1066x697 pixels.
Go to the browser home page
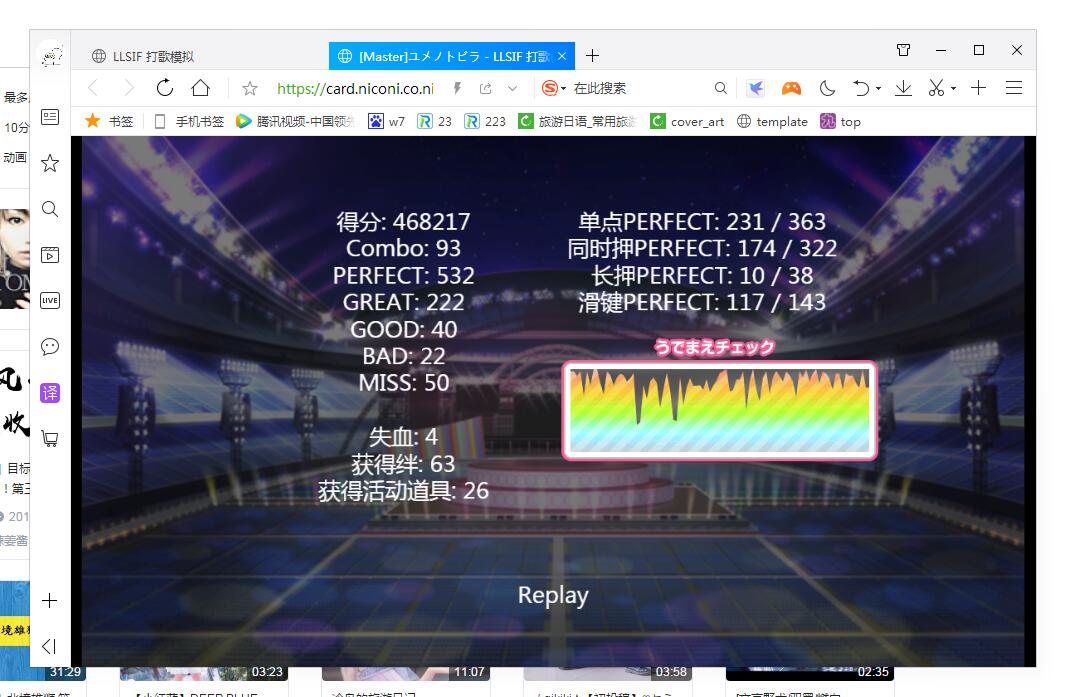(x=201, y=88)
